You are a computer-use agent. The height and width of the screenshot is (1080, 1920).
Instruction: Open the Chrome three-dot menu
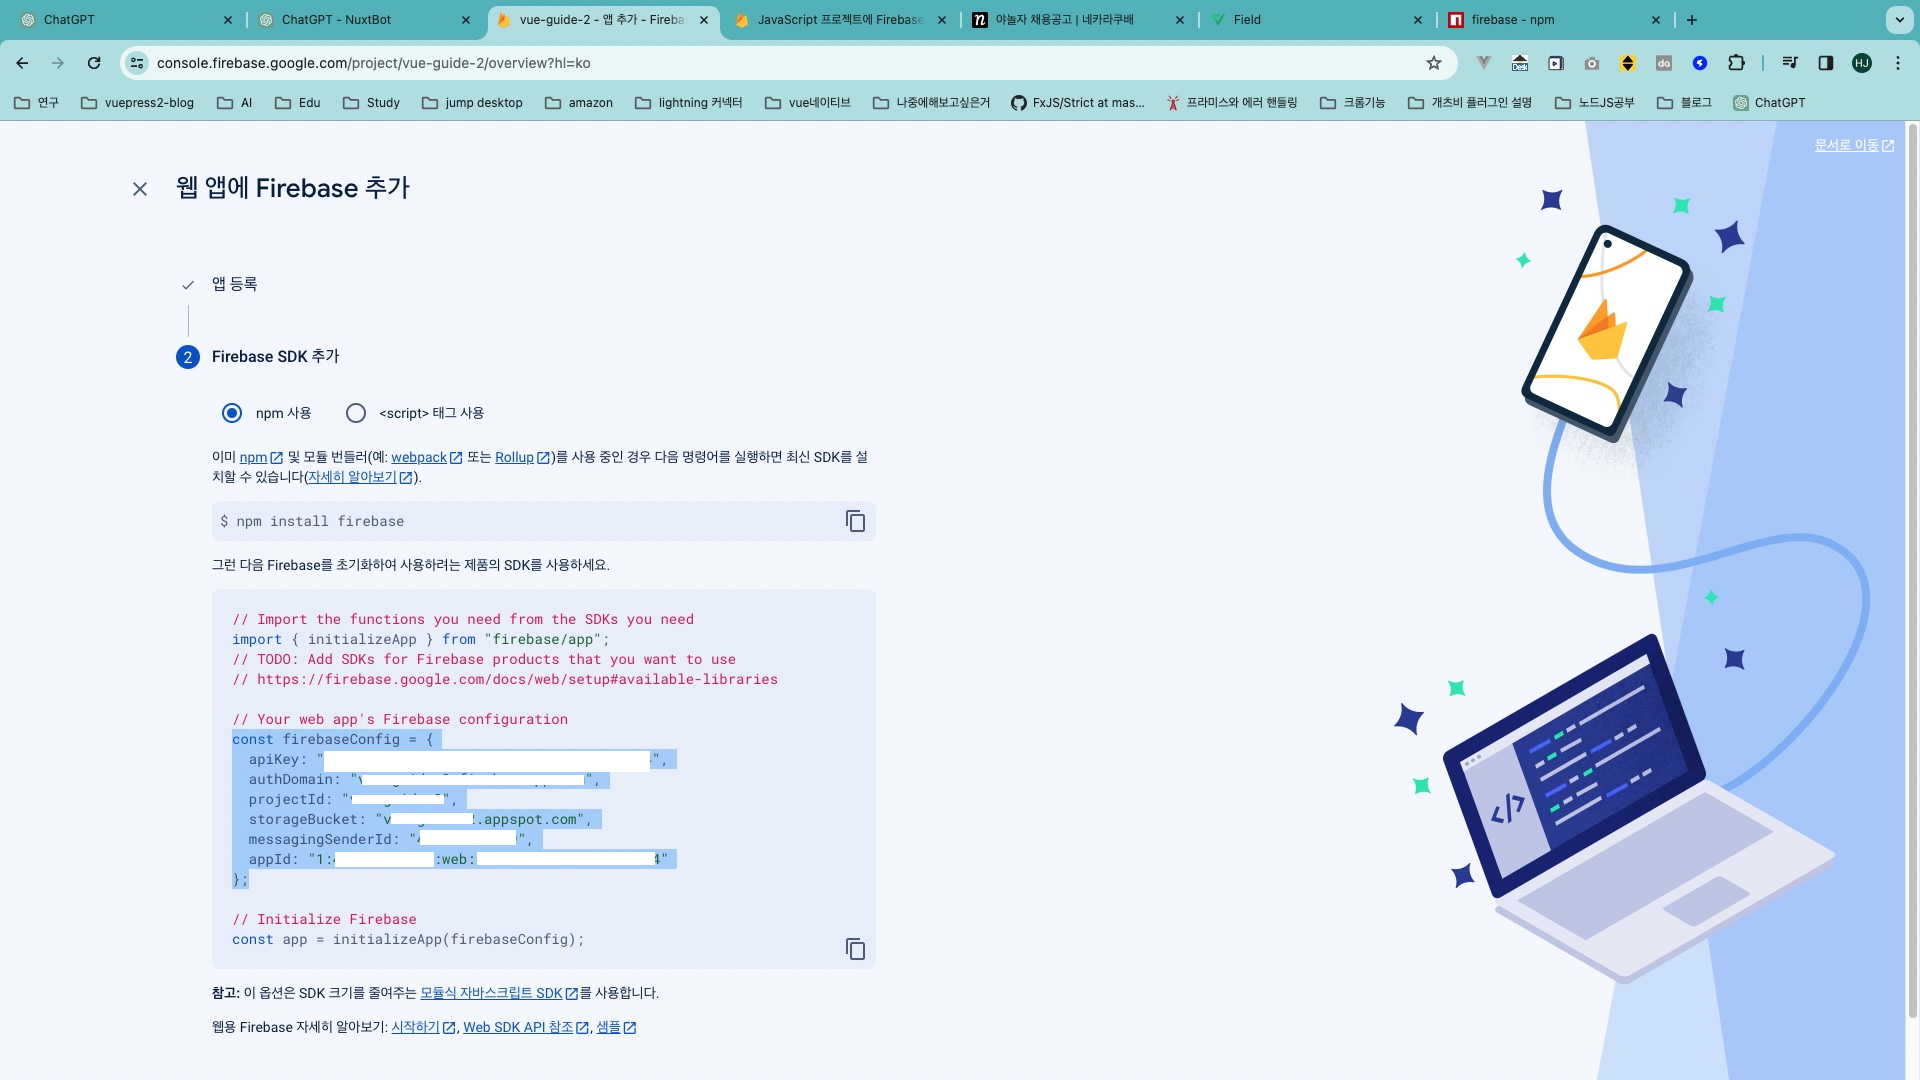pos(1898,63)
